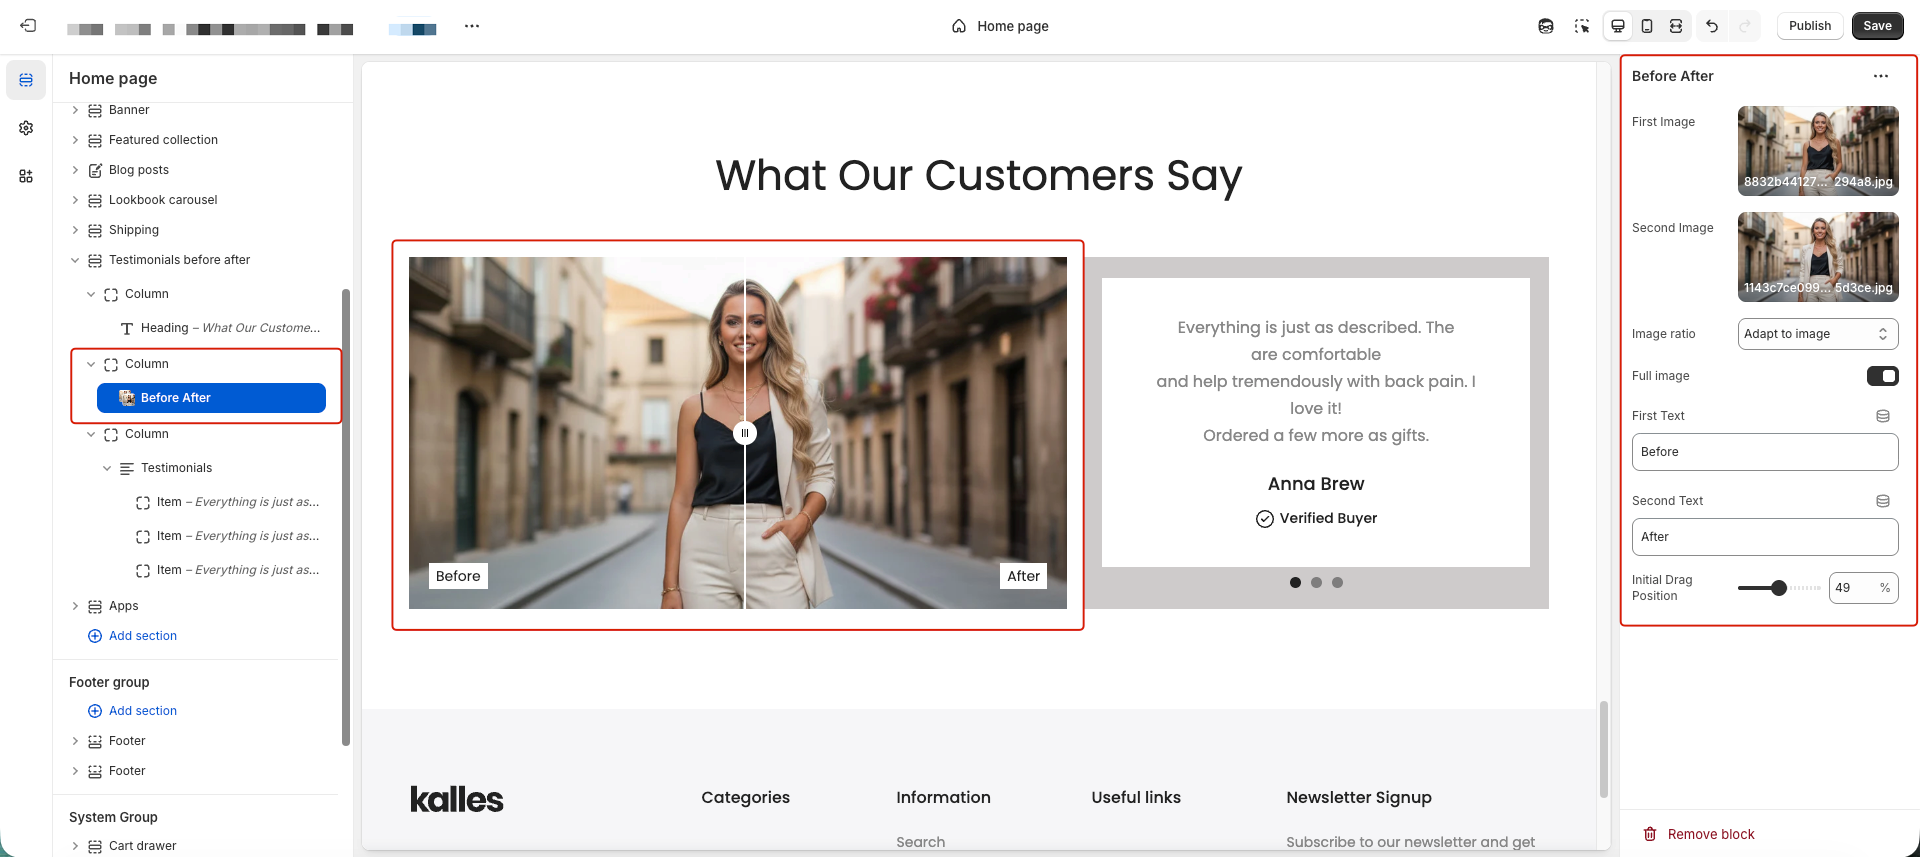Image resolution: width=1920 pixels, height=857 pixels.
Task: Click the undo arrow icon
Action: pos(1712,26)
